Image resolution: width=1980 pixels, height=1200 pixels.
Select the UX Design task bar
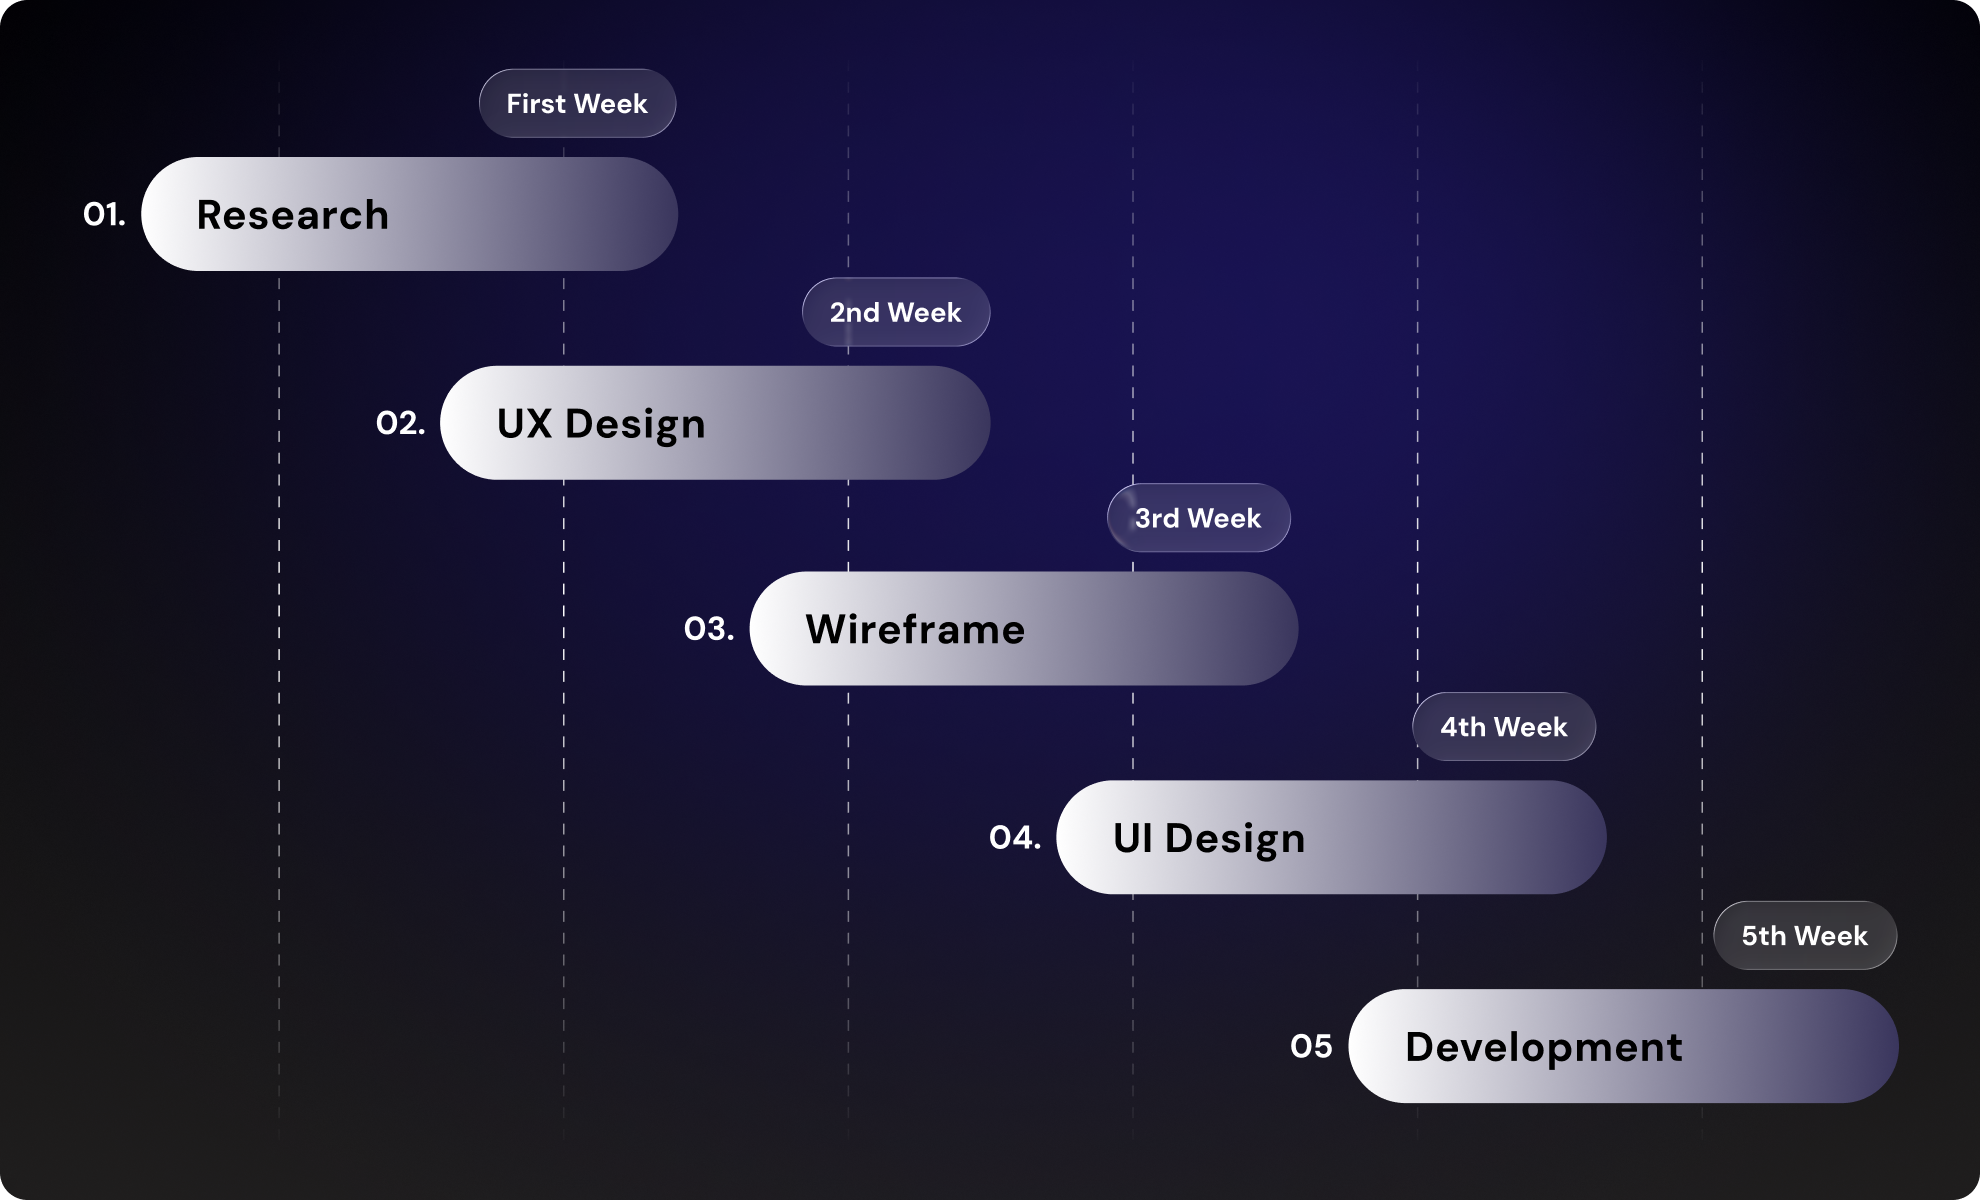point(715,423)
